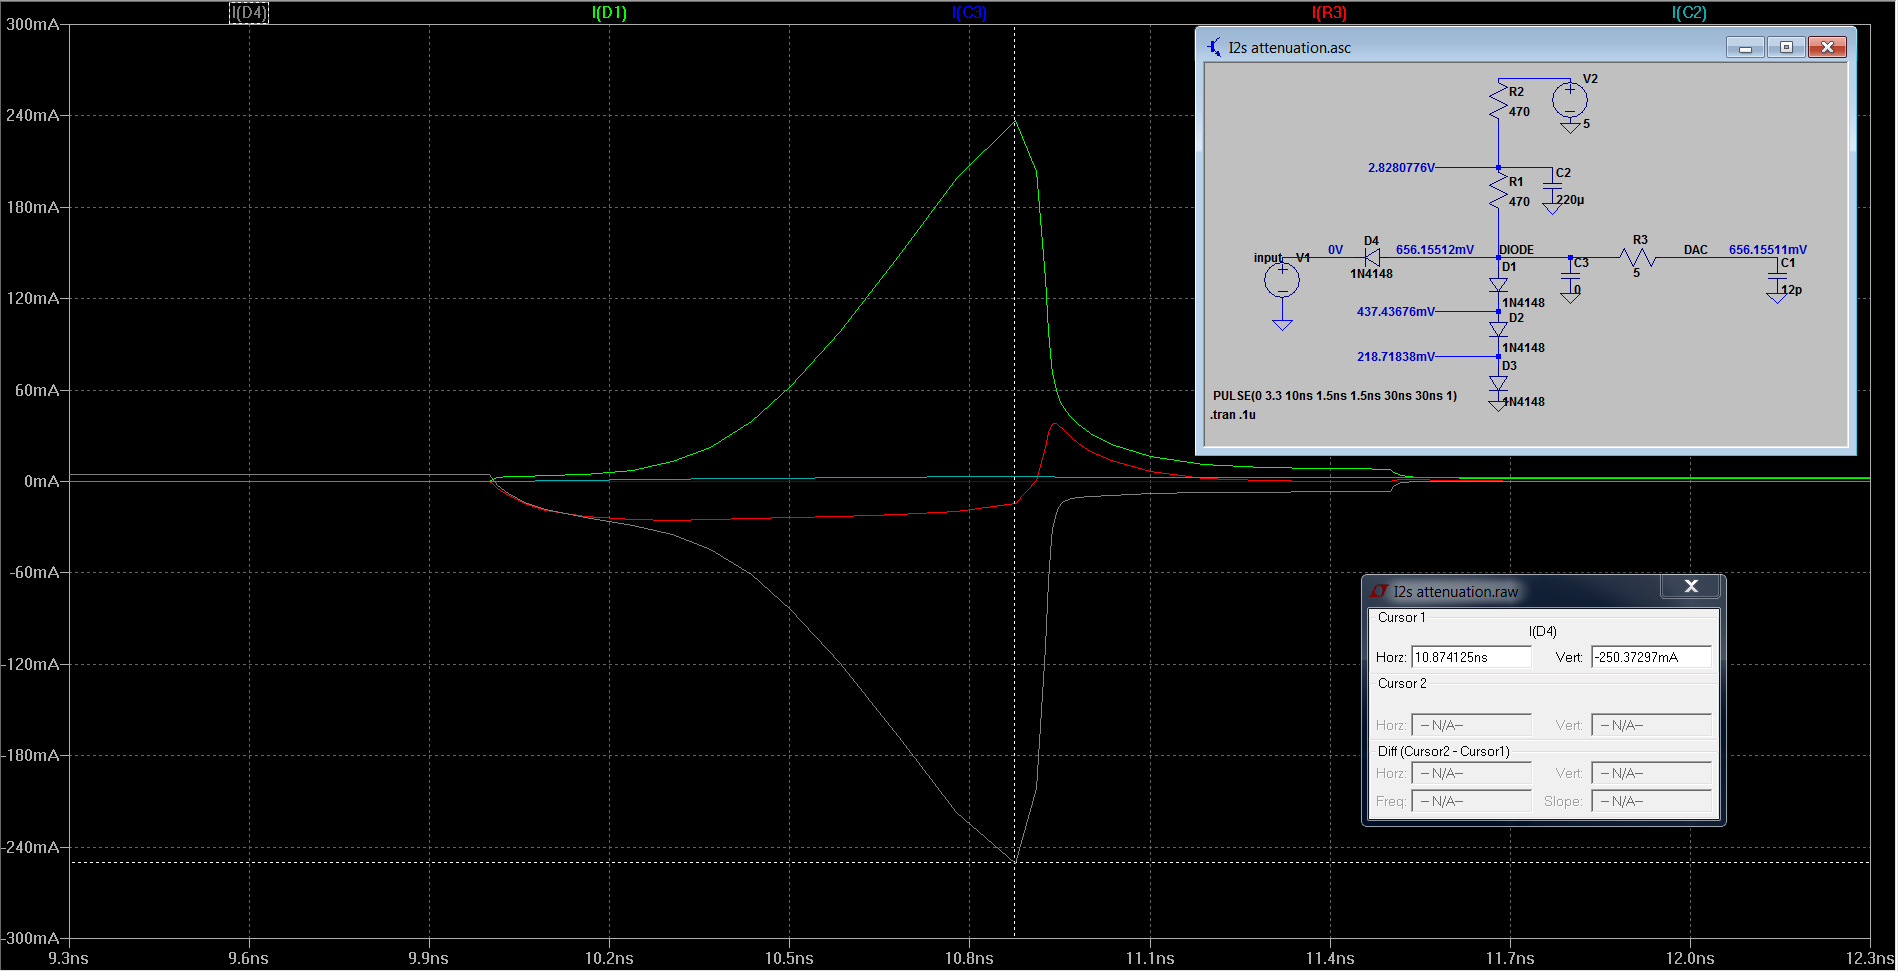
Task: Click the 218.71838mV node label
Action: coord(1395,357)
